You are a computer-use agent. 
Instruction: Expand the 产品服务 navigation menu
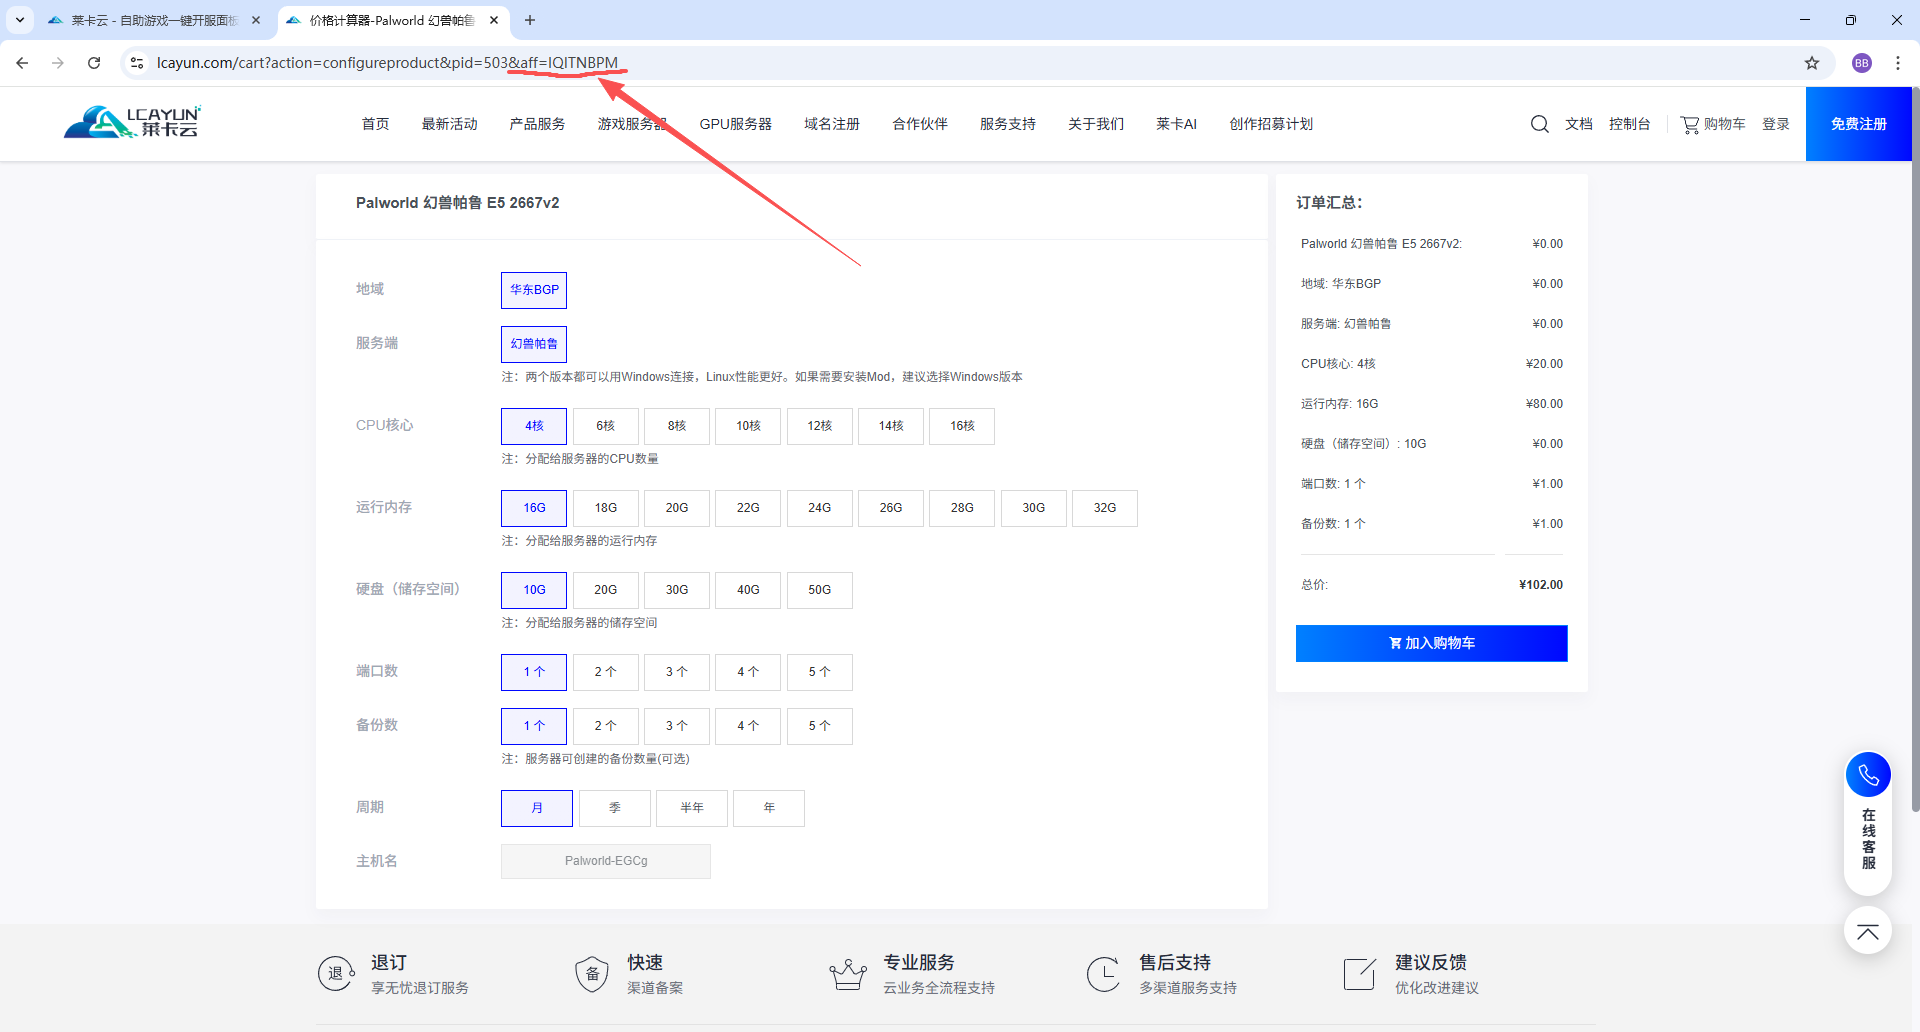click(537, 124)
